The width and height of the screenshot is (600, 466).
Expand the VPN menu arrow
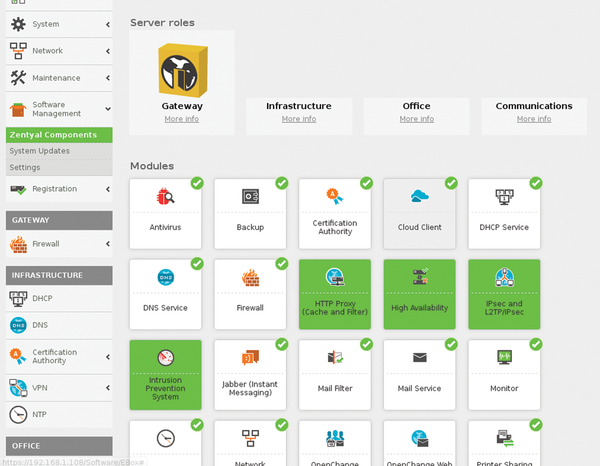click(108, 388)
